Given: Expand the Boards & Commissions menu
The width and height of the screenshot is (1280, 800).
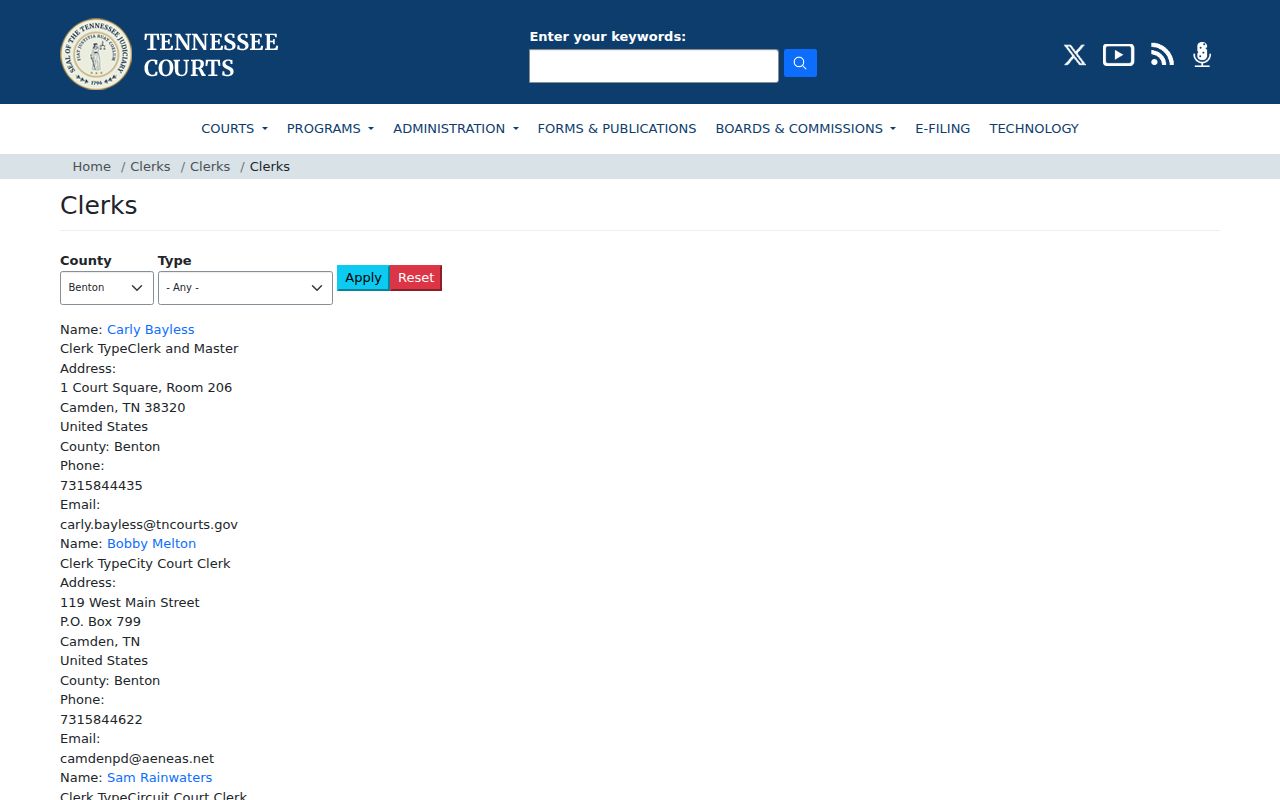Looking at the screenshot, I should tap(805, 128).
